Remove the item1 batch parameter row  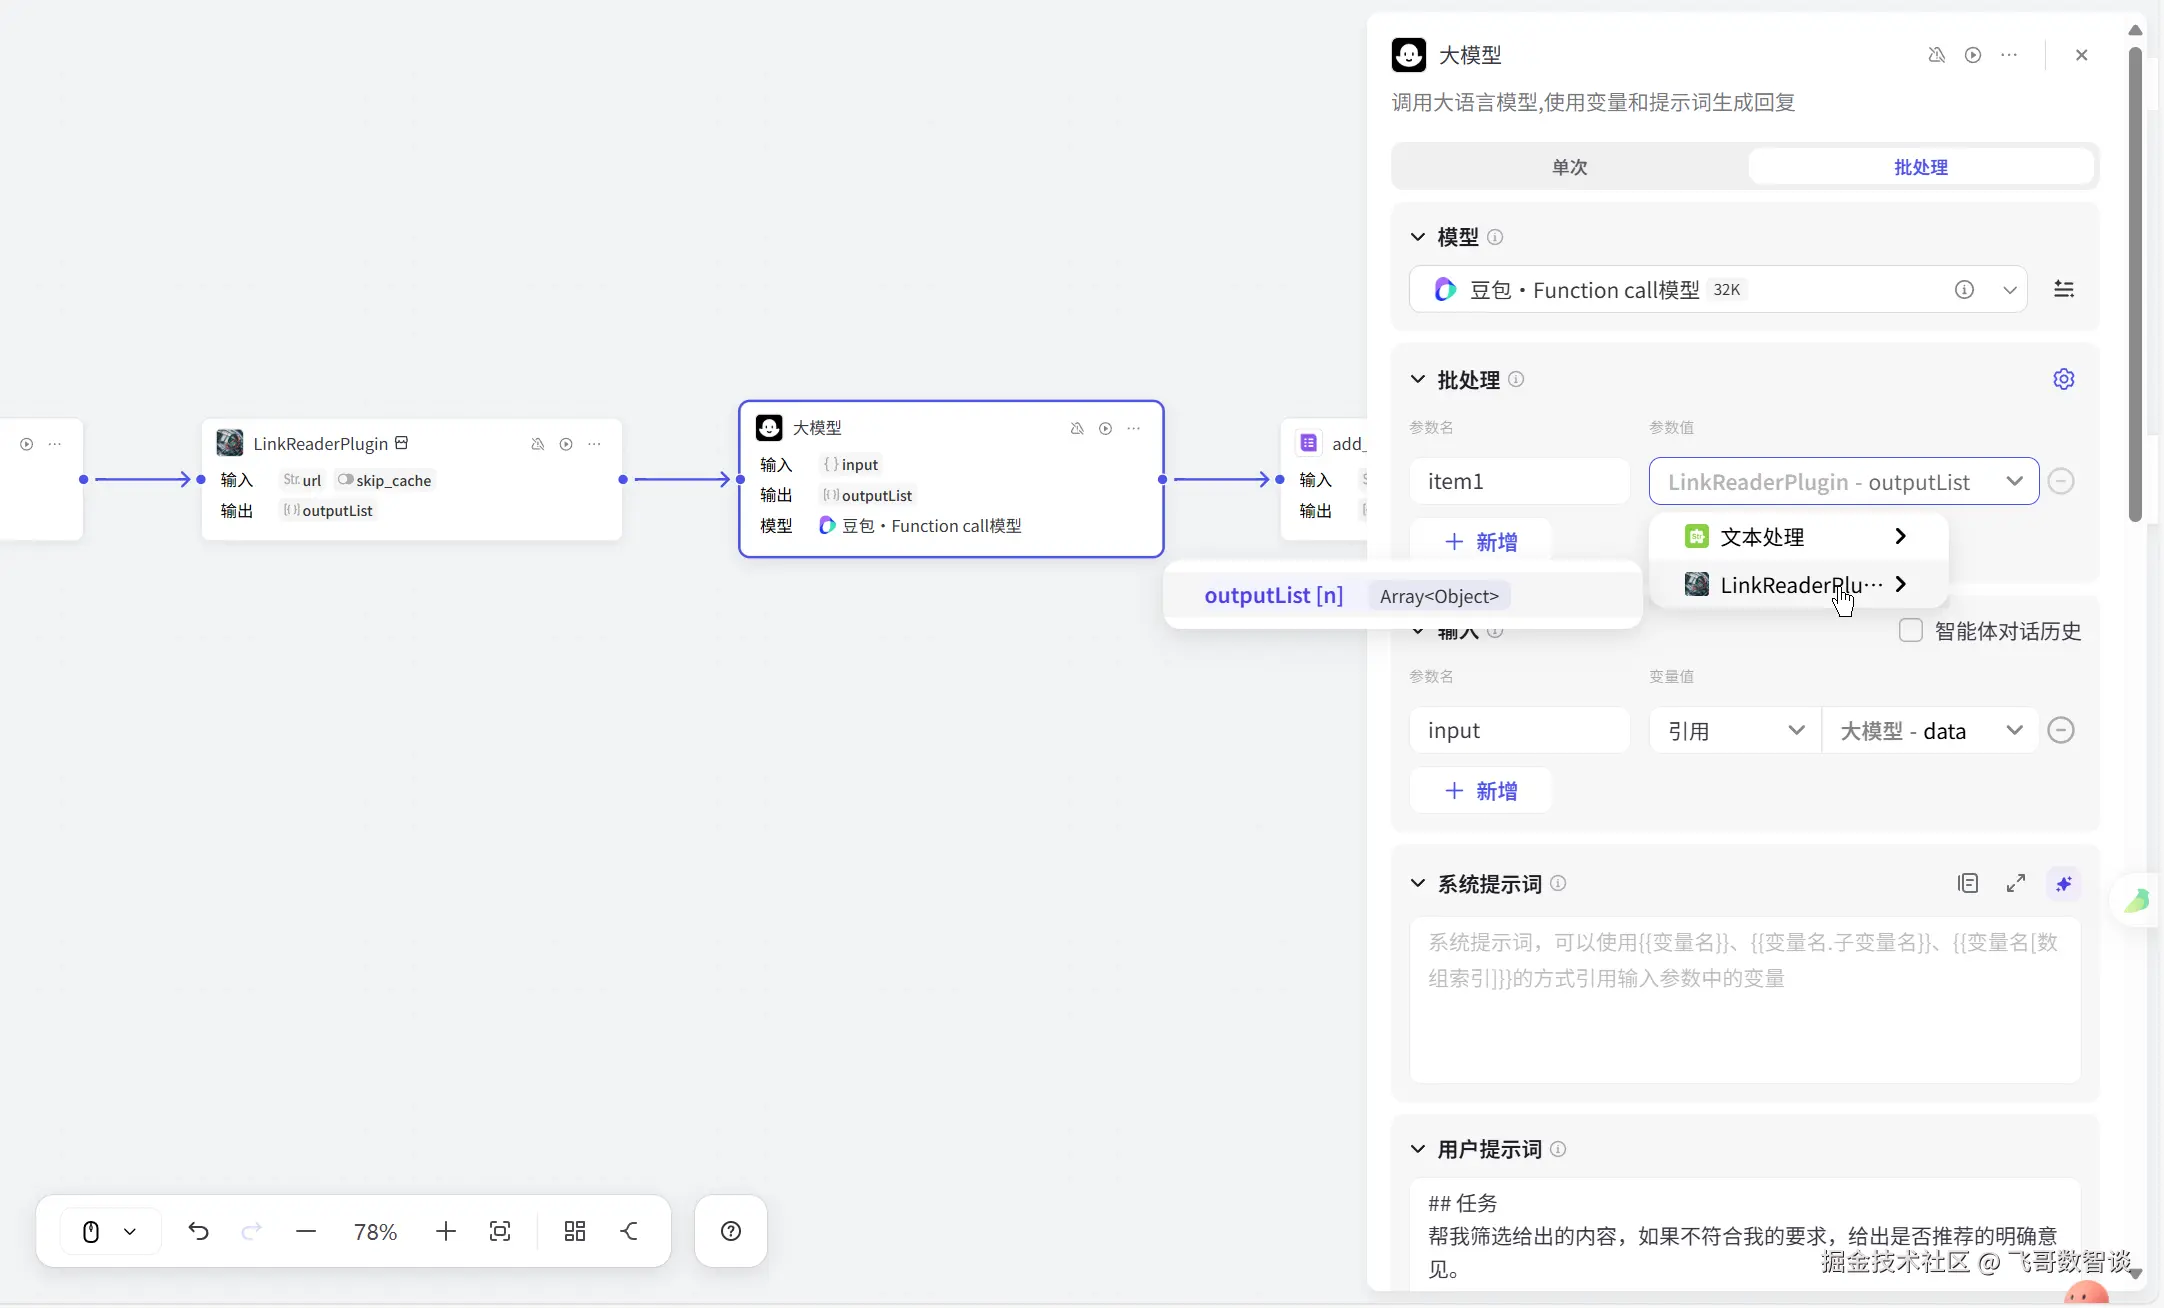coord(2061,481)
